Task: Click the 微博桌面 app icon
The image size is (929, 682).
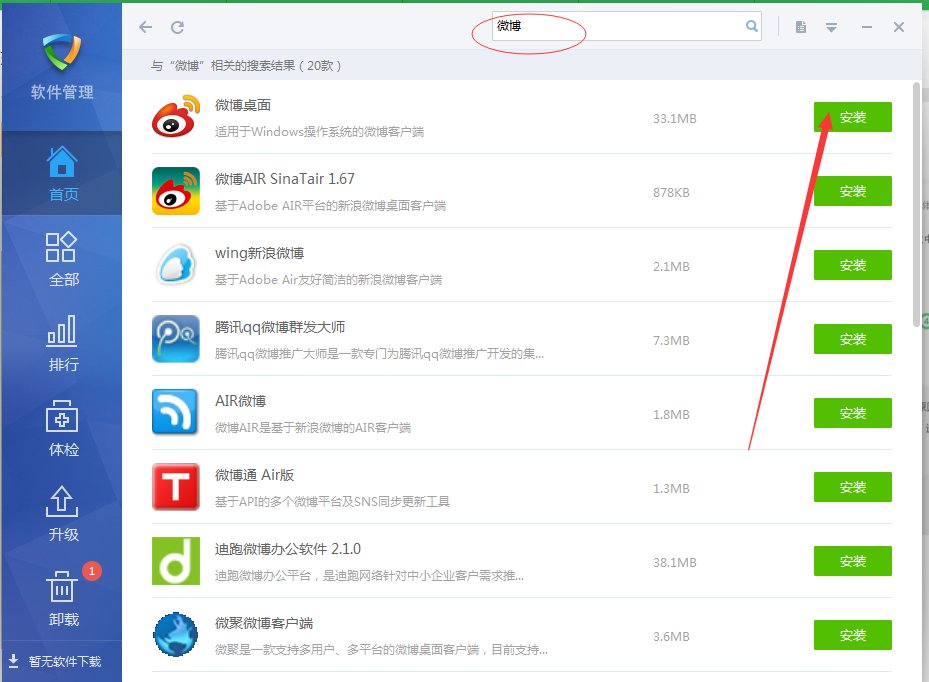Action: coord(175,116)
